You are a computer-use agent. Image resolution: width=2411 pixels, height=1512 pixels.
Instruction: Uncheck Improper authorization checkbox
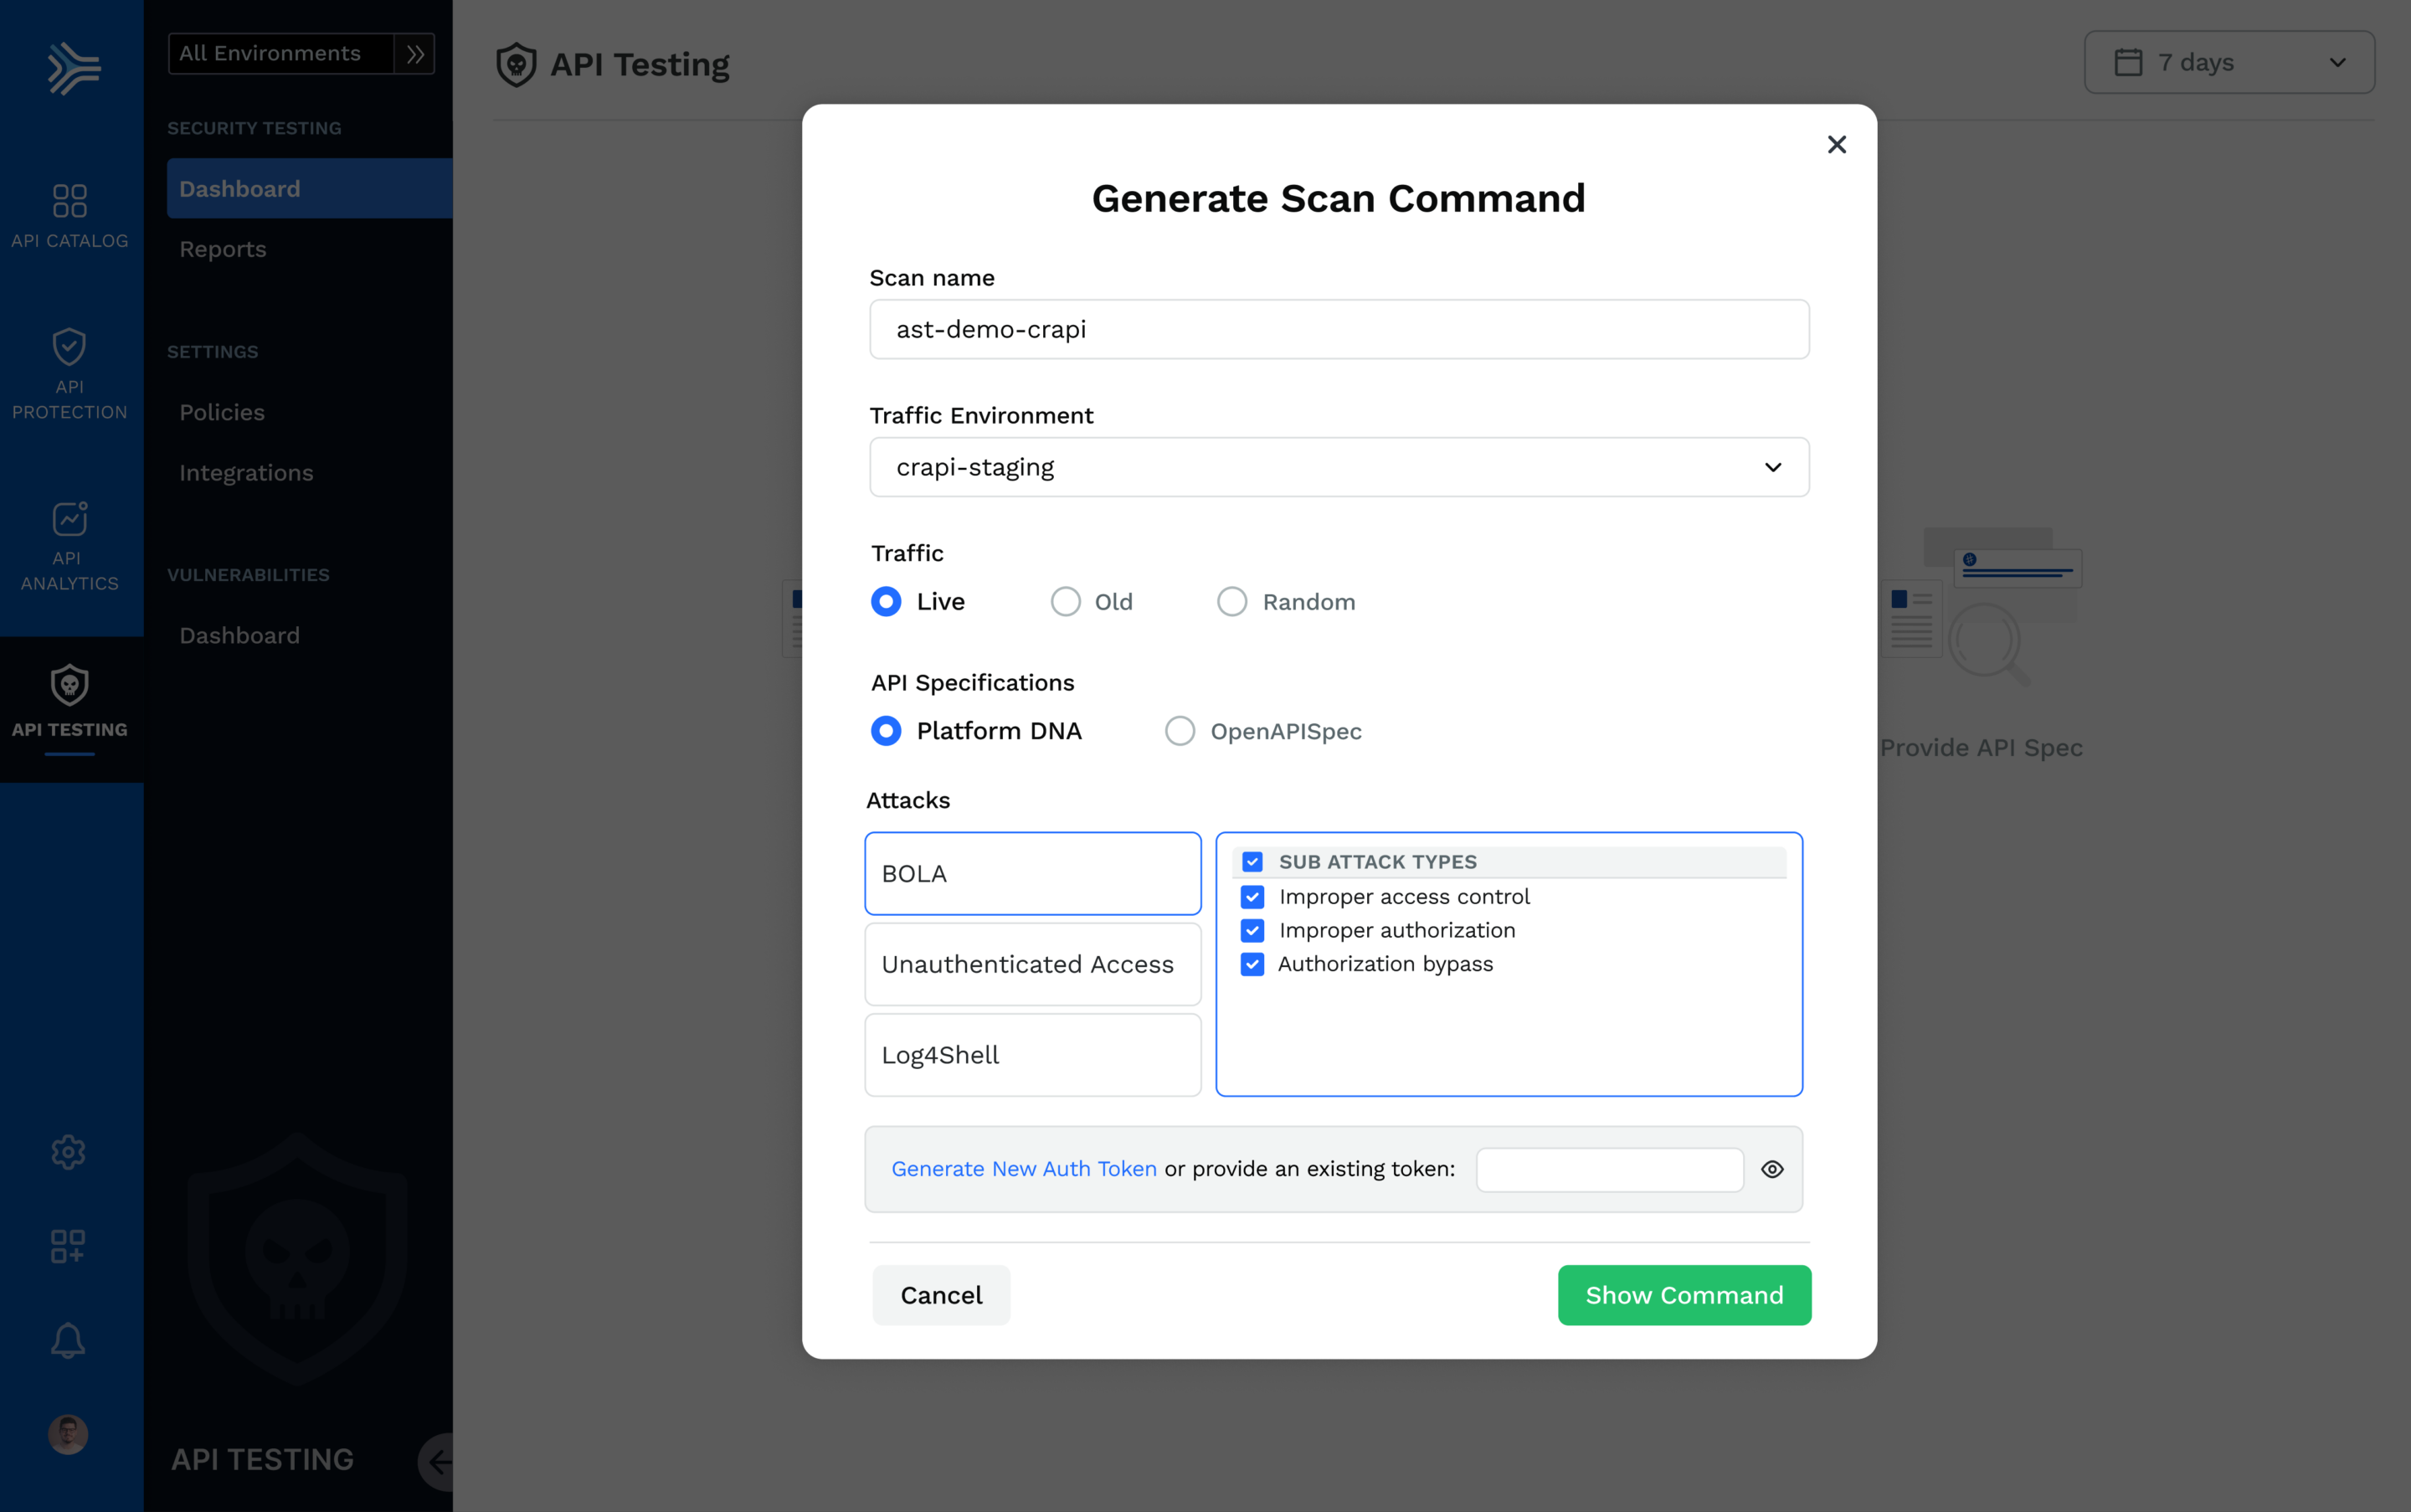[x=1252, y=930]
